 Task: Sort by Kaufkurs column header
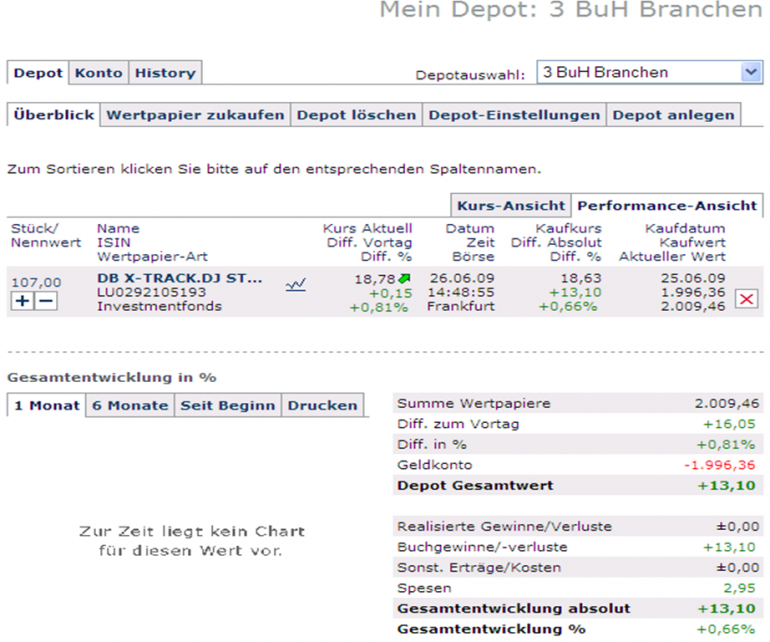[568, 228]
